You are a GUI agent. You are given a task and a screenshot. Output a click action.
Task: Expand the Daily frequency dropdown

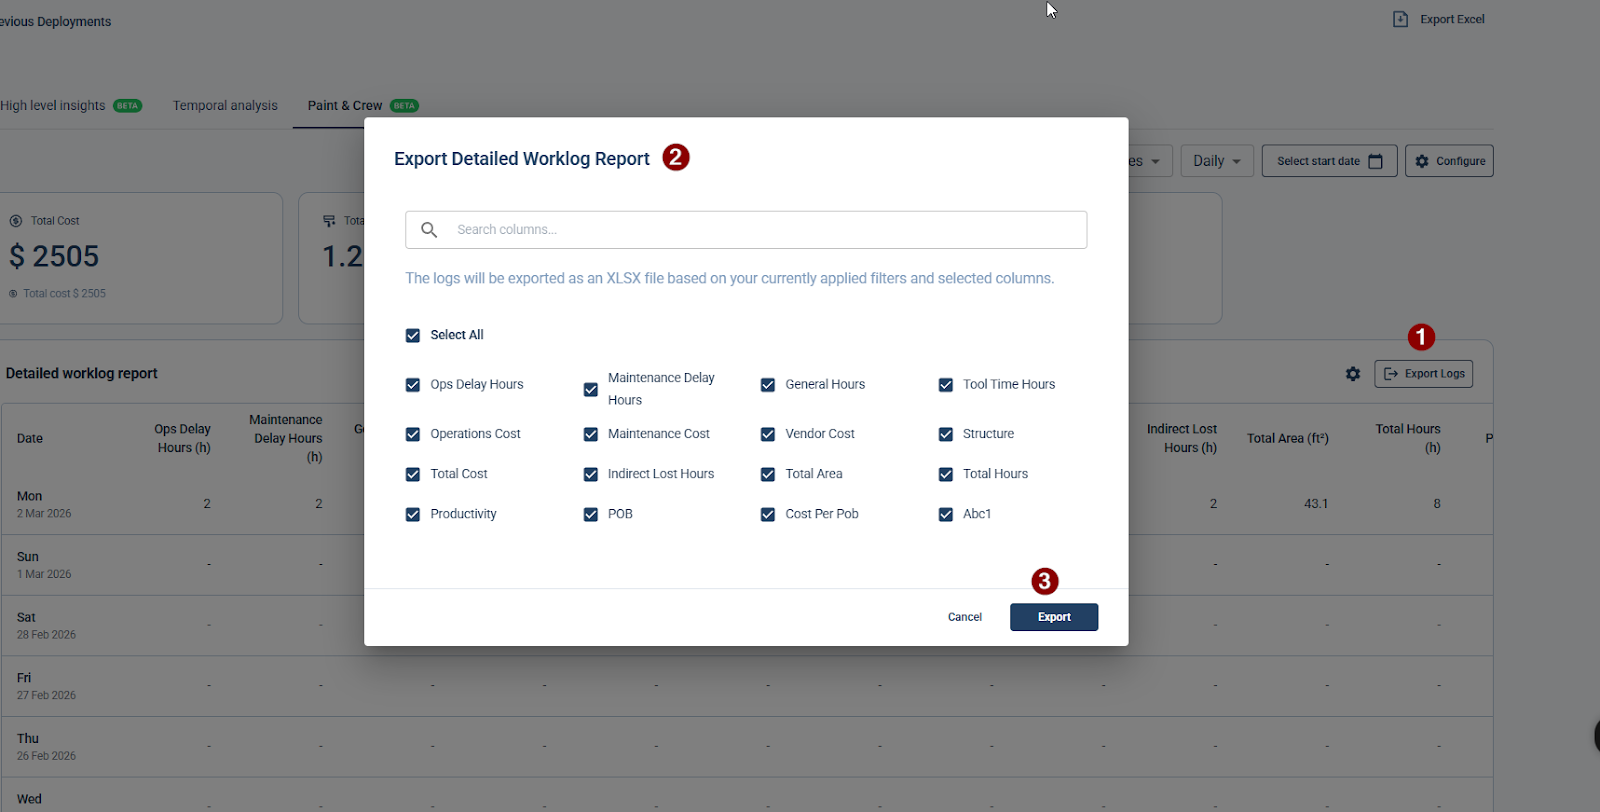1217,161
